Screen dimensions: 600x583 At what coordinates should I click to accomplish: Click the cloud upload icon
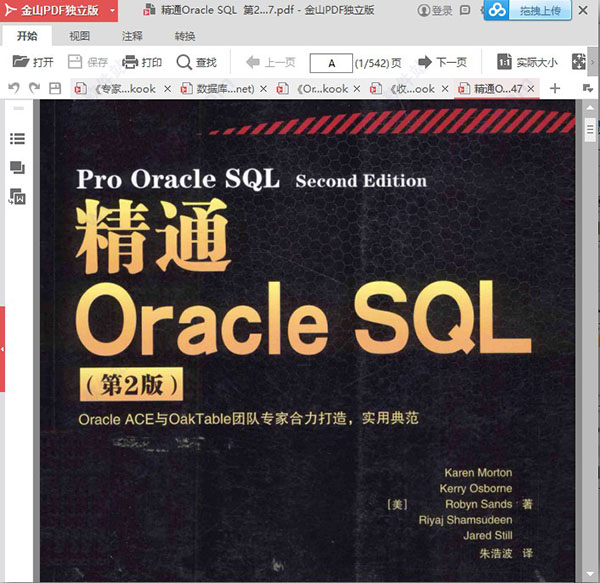pyautogui.click(x=497, y=10)
